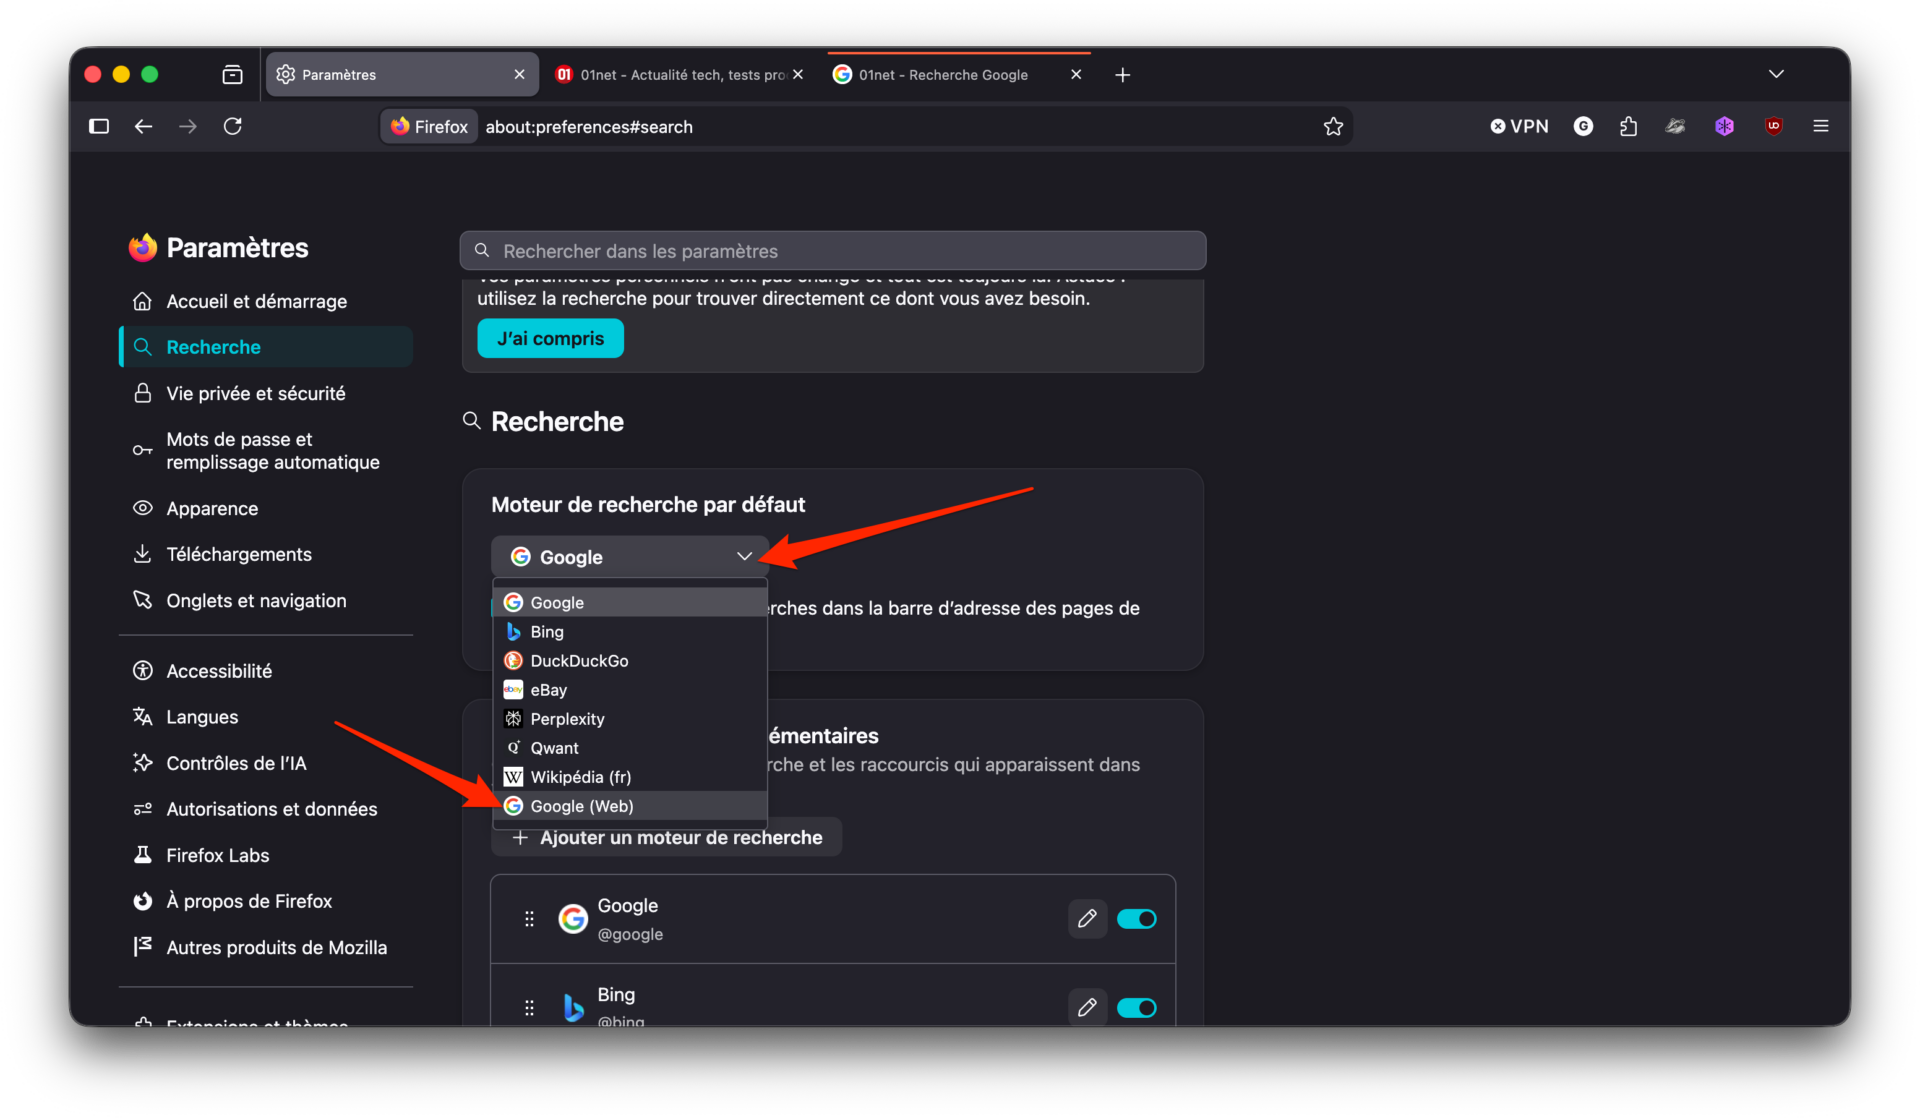The height and width of the screenshot is (1118, 1920).
Task: Grab the Bing row drag handle
Action: point(529,1008)
